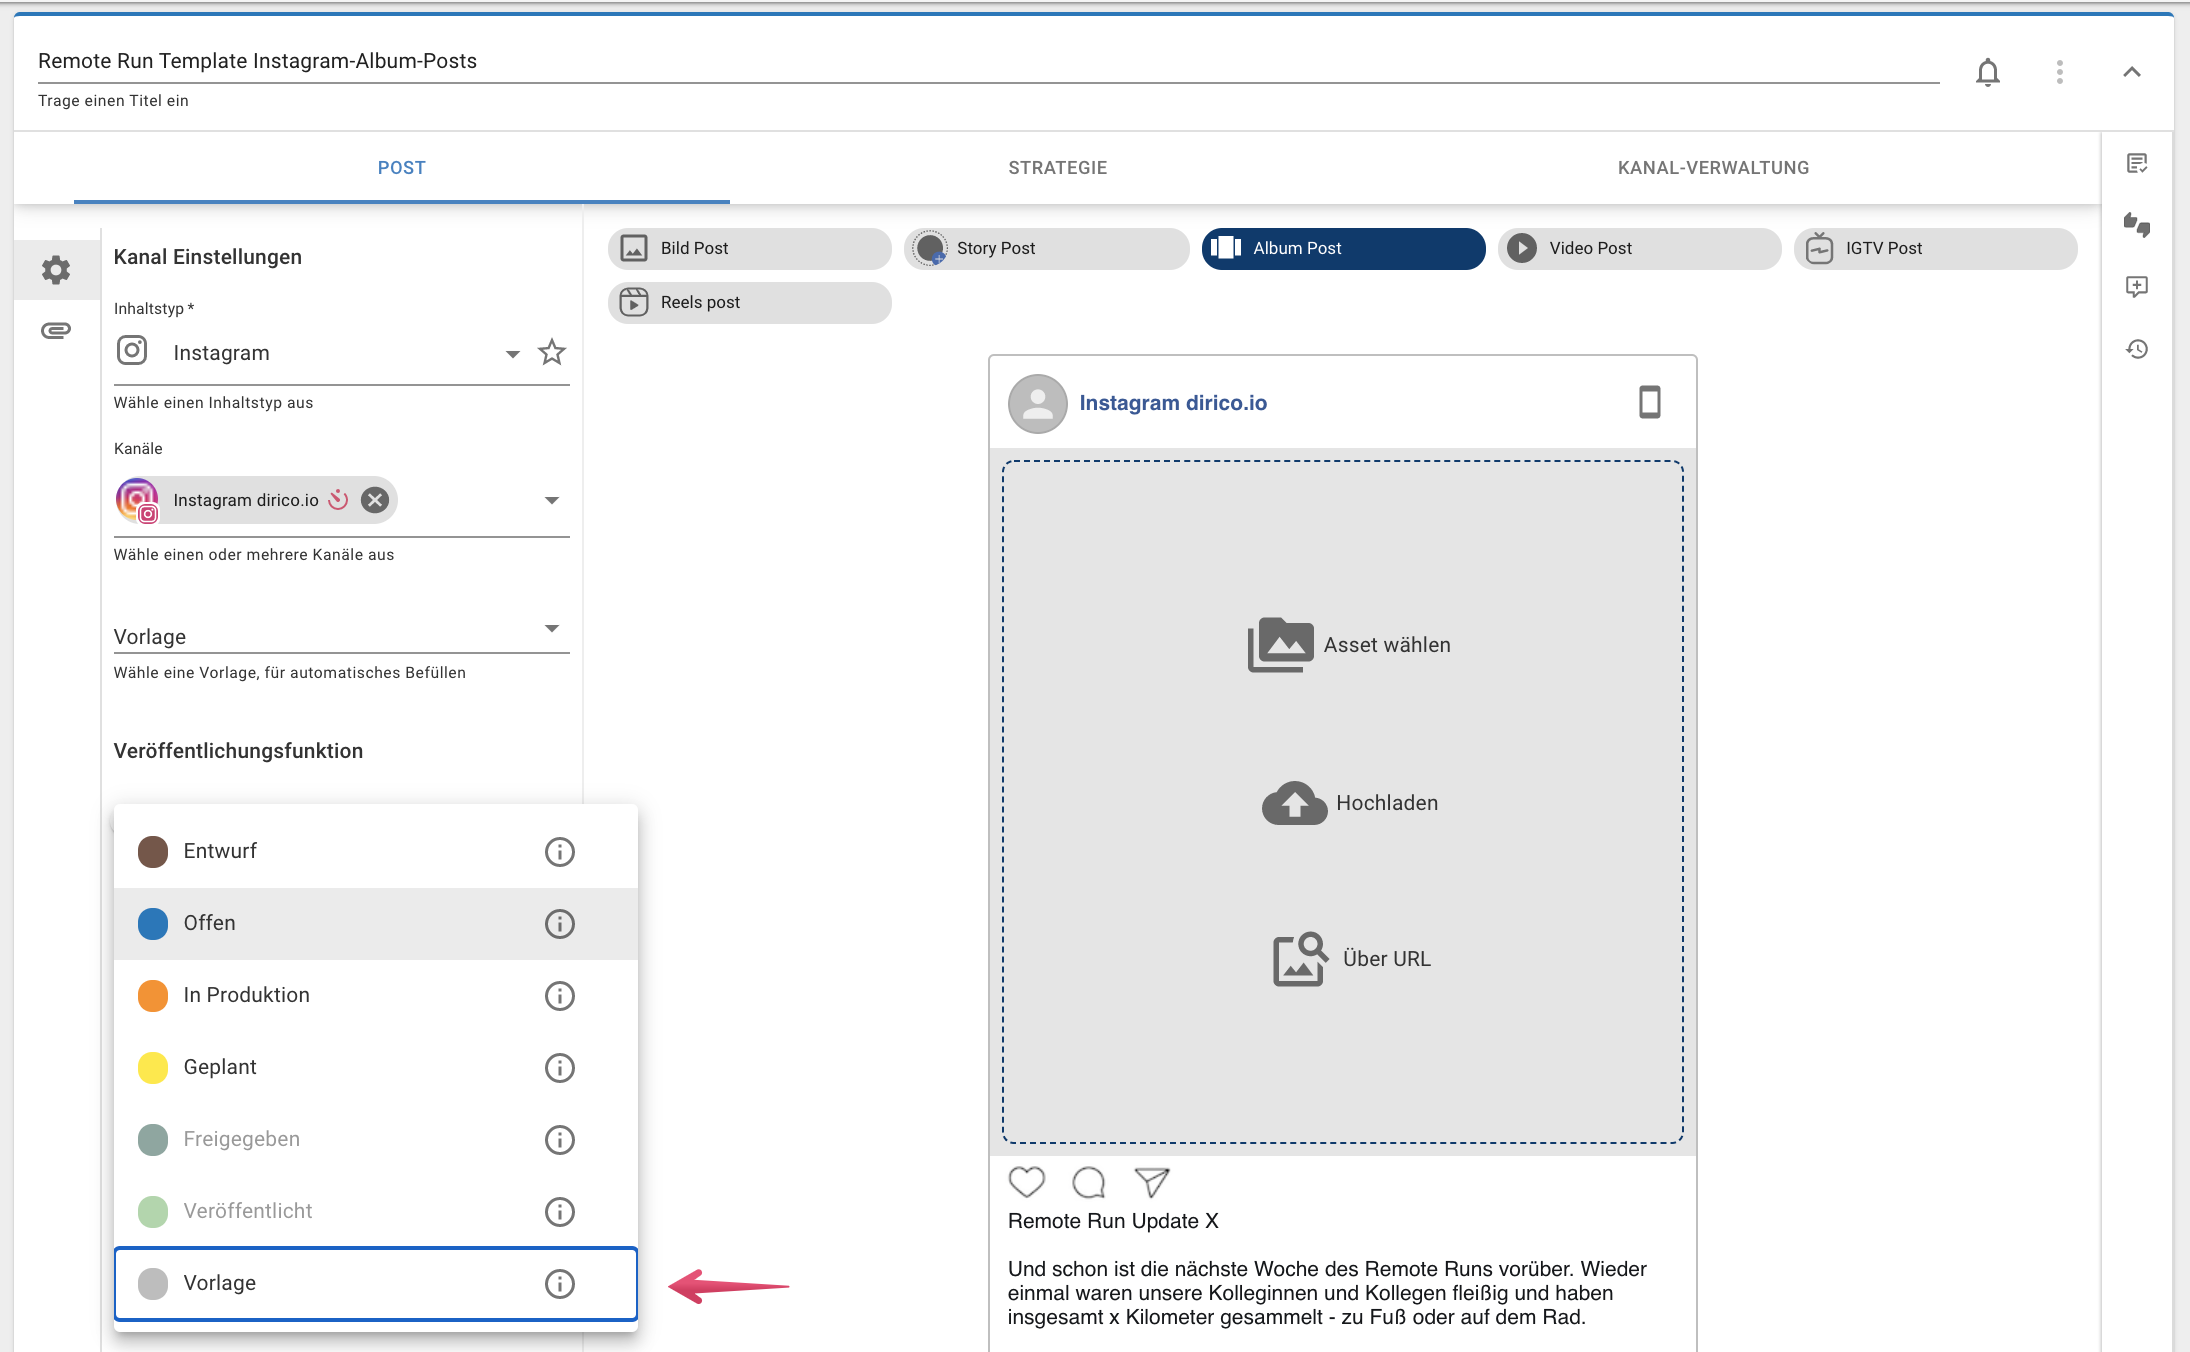
Task: Show info for Vorlage status
Action: [x=560, y=1284]
